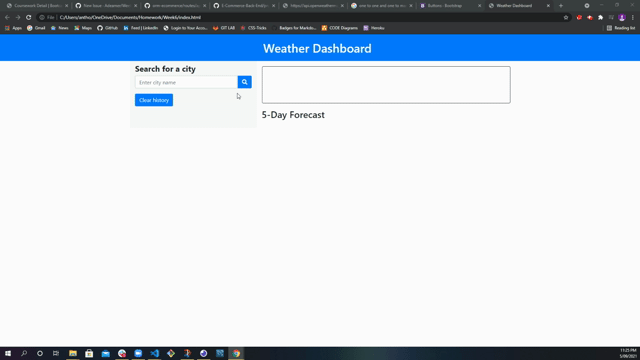Open the Mail app on taskbar
Viewport: 640px width, 360px height.
[105, 353]
